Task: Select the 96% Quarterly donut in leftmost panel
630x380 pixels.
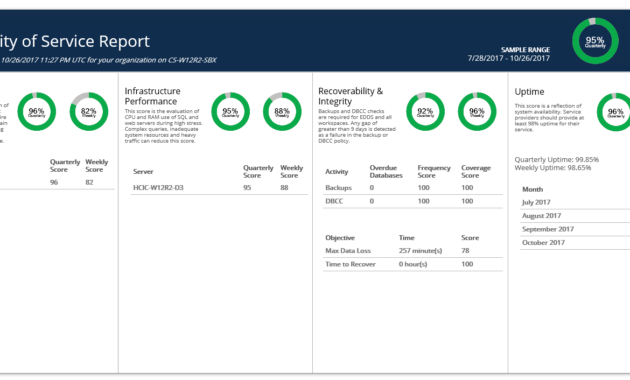Action: [x=37, y=112]
